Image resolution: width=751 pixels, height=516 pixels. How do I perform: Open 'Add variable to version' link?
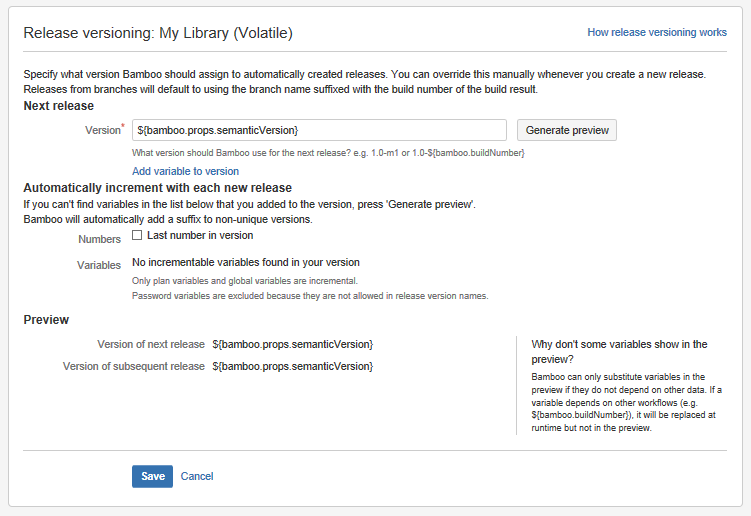pyautogui.click(x=185, y=171)
